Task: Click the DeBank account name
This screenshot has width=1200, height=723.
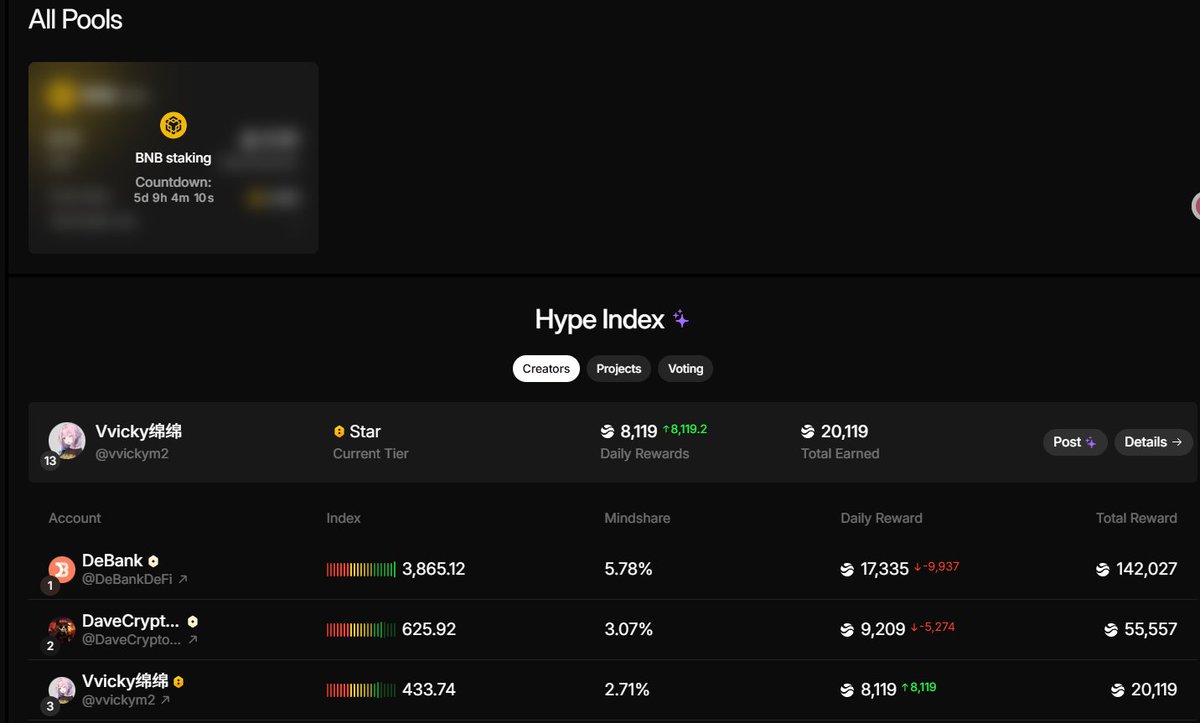Action: click(113, 561)
